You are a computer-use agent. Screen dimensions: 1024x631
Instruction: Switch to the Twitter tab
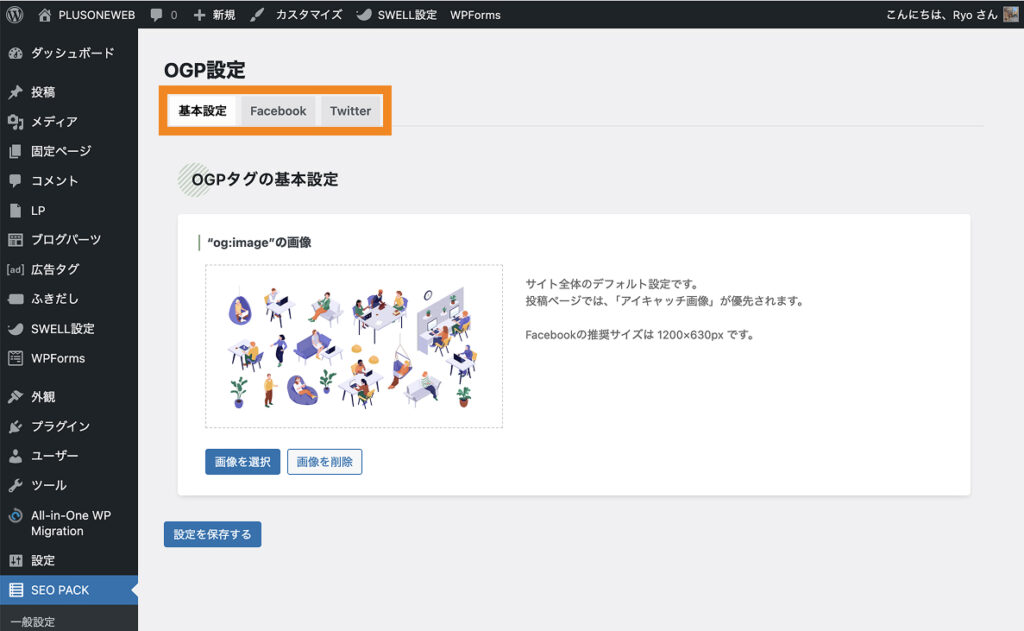click(350, 111)
